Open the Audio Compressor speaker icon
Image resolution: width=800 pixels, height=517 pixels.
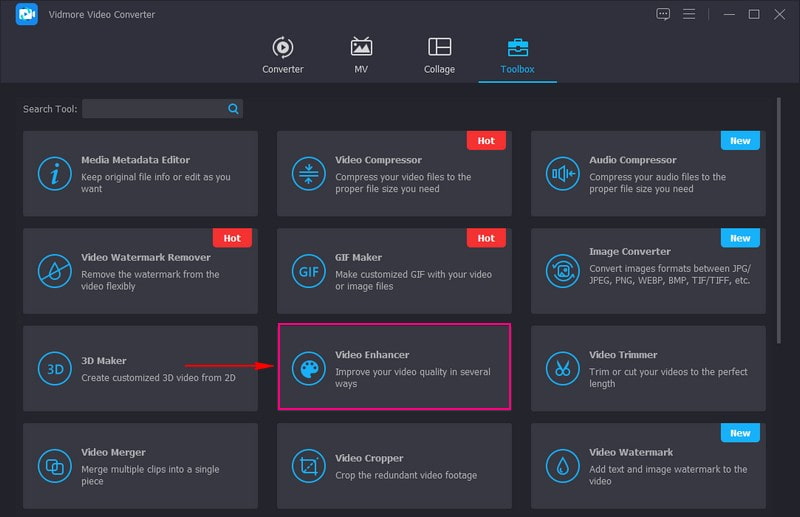pos(562,174)
